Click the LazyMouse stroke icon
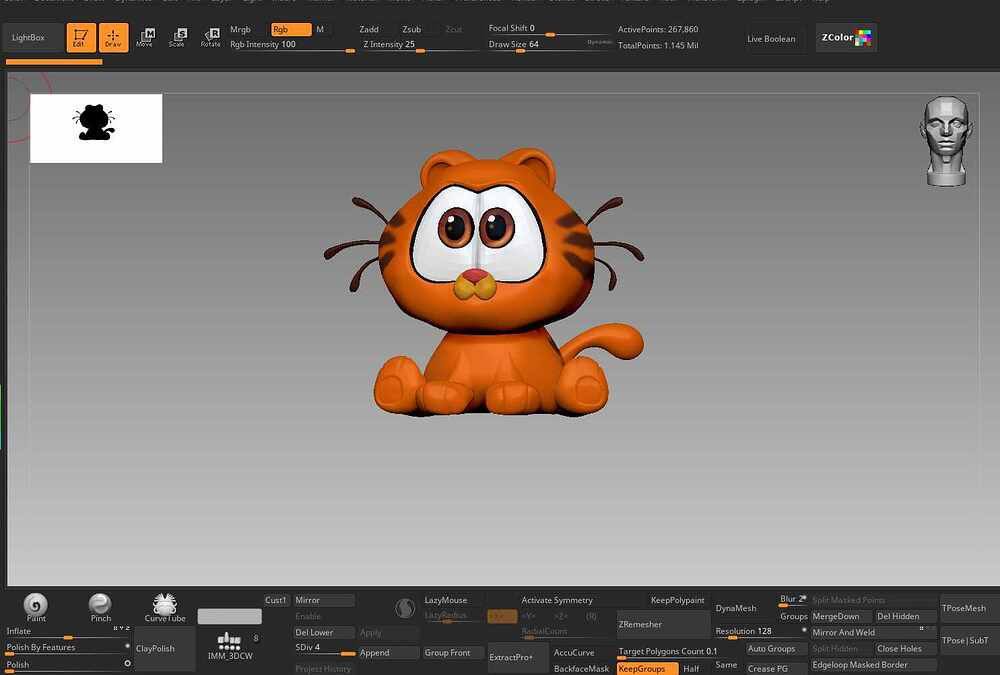Viewport: 1000px width, 675px height. [x=405, y=608]
